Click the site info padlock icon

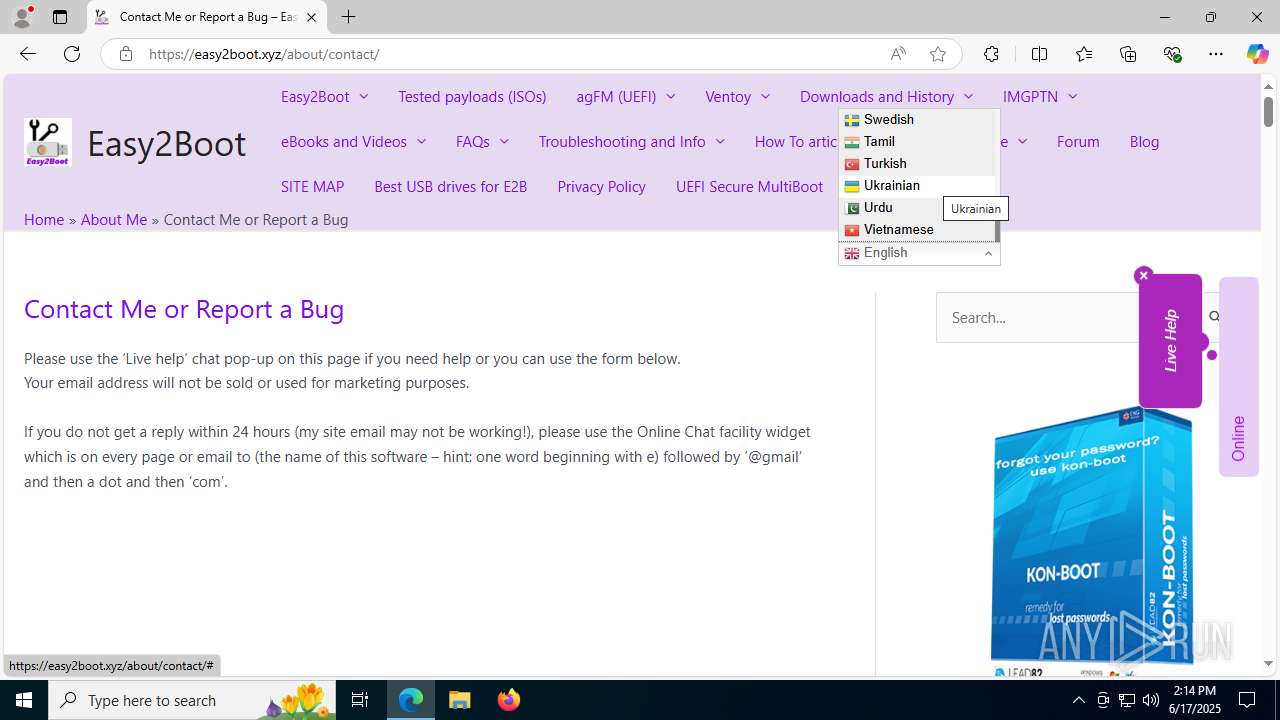(126, 54)
